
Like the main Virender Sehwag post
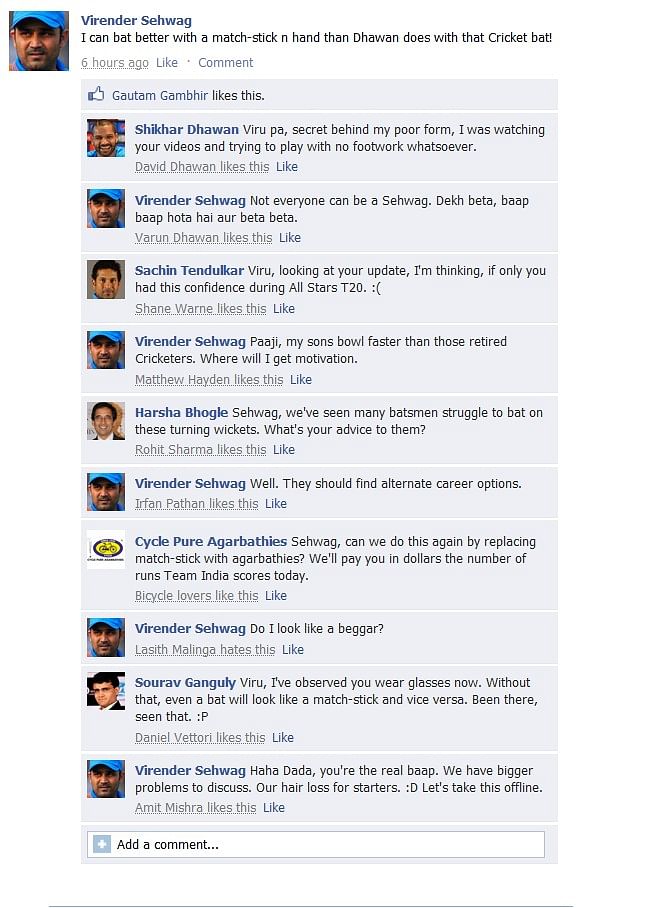point(167,63)
